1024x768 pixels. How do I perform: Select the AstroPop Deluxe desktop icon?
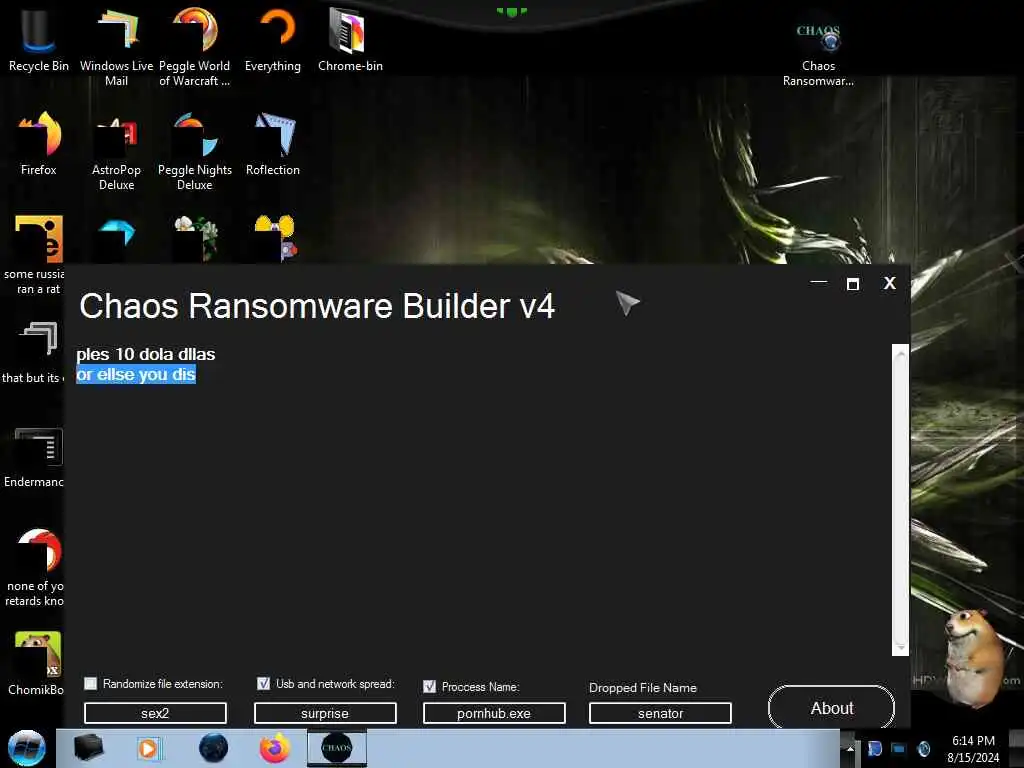[116, 152]
